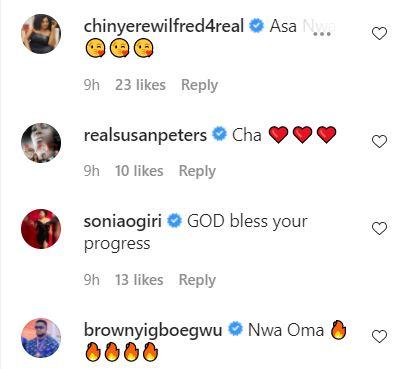Open brownyigboegwu's profile avatar
The width and height of the screenshot is (418, 369).
coord(41,338)
